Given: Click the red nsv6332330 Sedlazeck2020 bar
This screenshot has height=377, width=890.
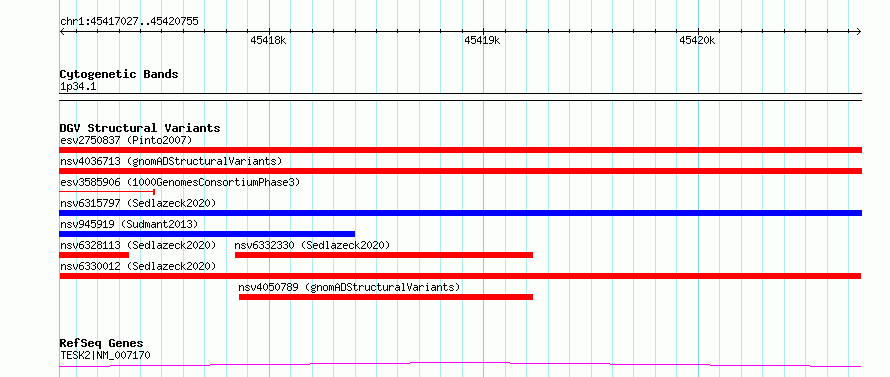Looking at the screenshot, I should 384,255.
